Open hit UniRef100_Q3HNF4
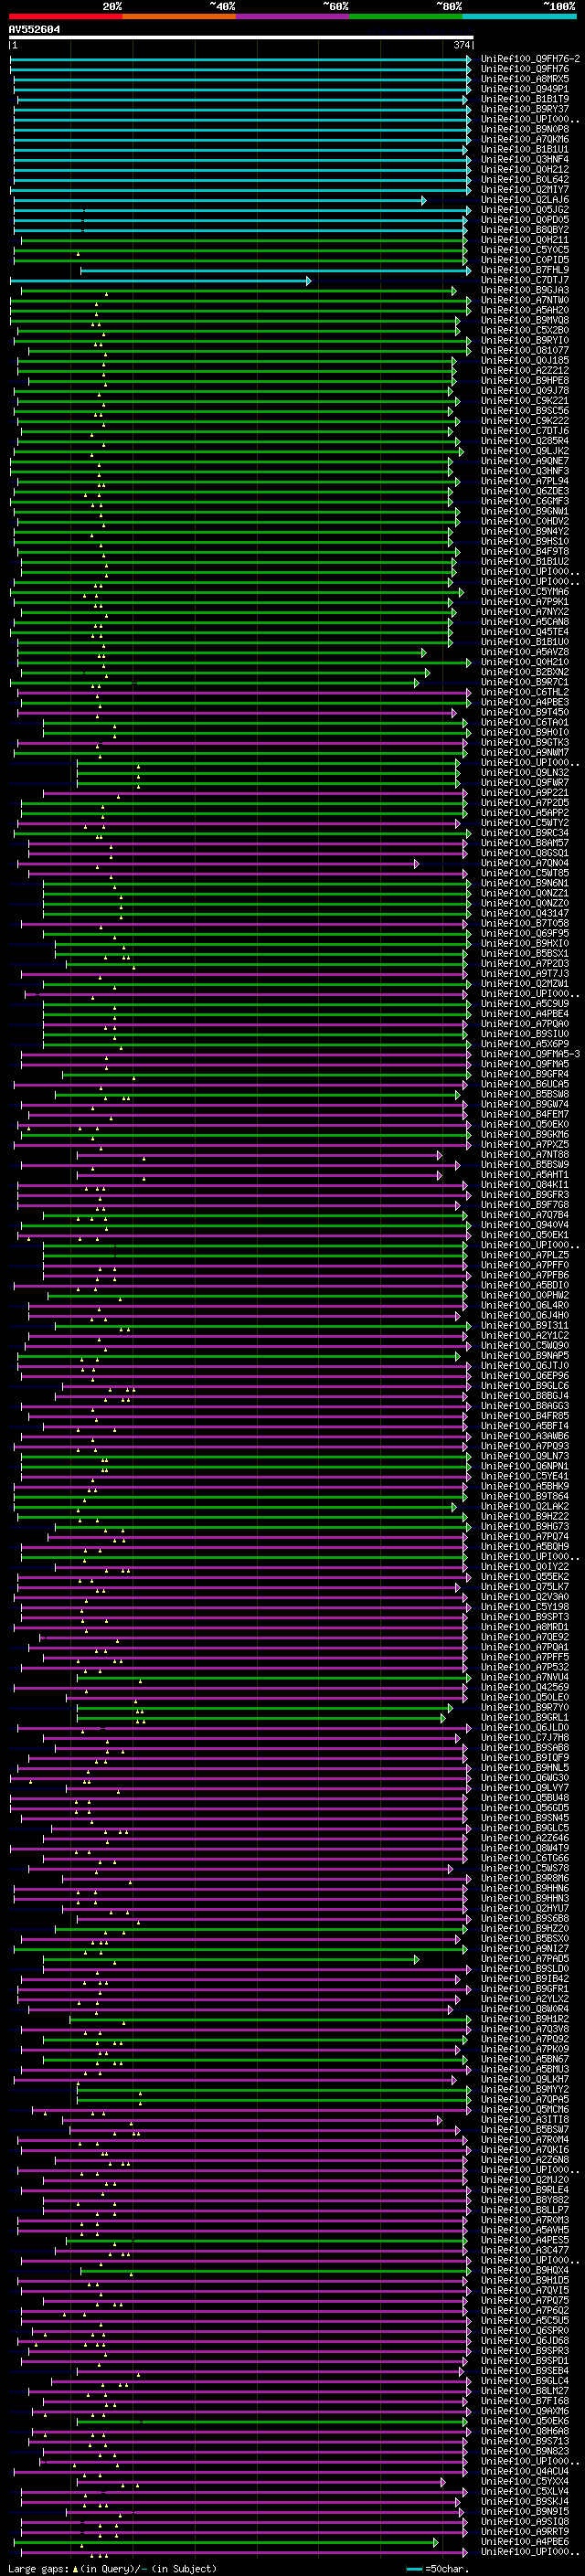 525,160
